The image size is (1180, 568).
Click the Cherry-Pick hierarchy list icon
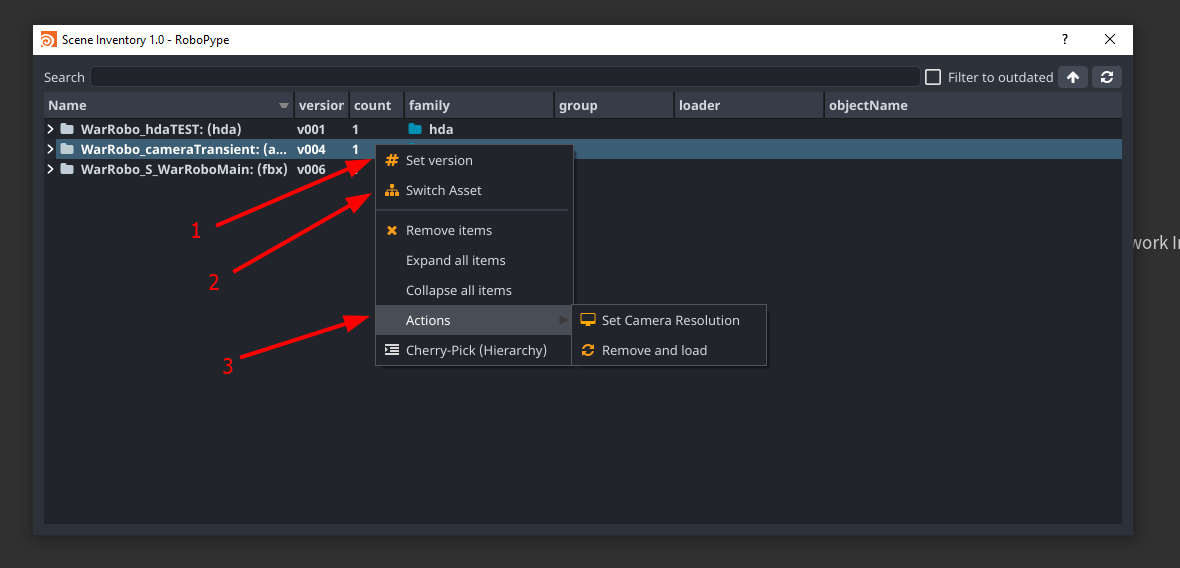(391, 350)
